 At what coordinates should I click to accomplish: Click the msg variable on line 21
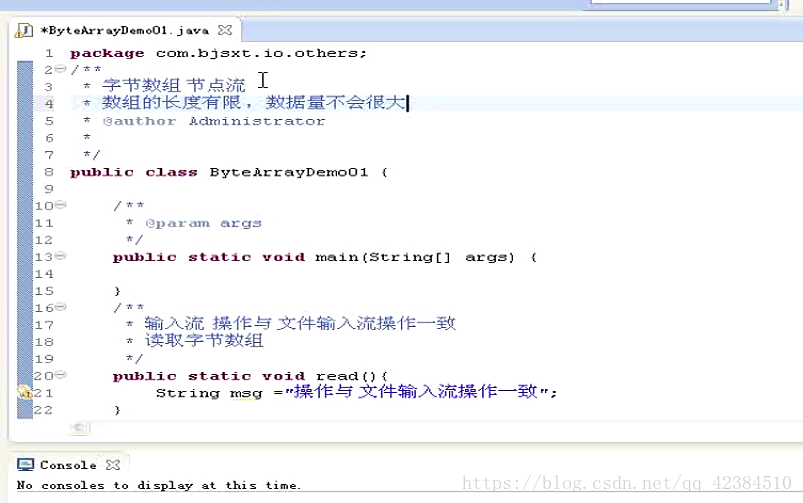click(x=246, y=393)
